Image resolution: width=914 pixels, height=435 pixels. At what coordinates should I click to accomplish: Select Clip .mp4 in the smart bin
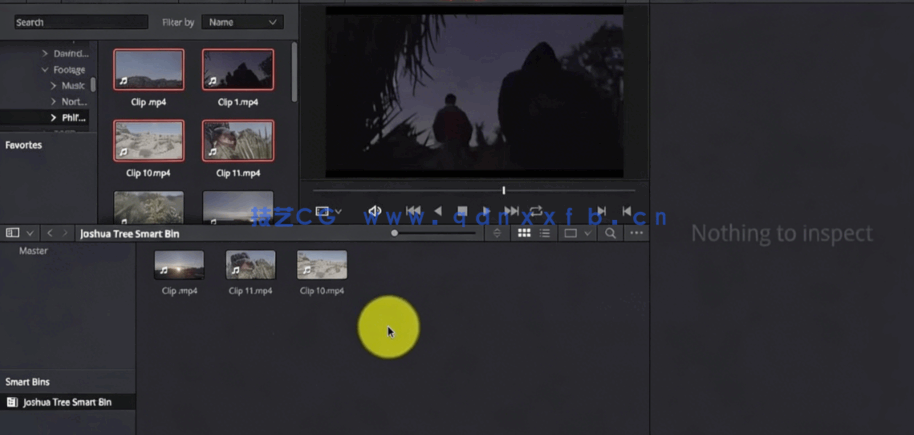point(180,265)
